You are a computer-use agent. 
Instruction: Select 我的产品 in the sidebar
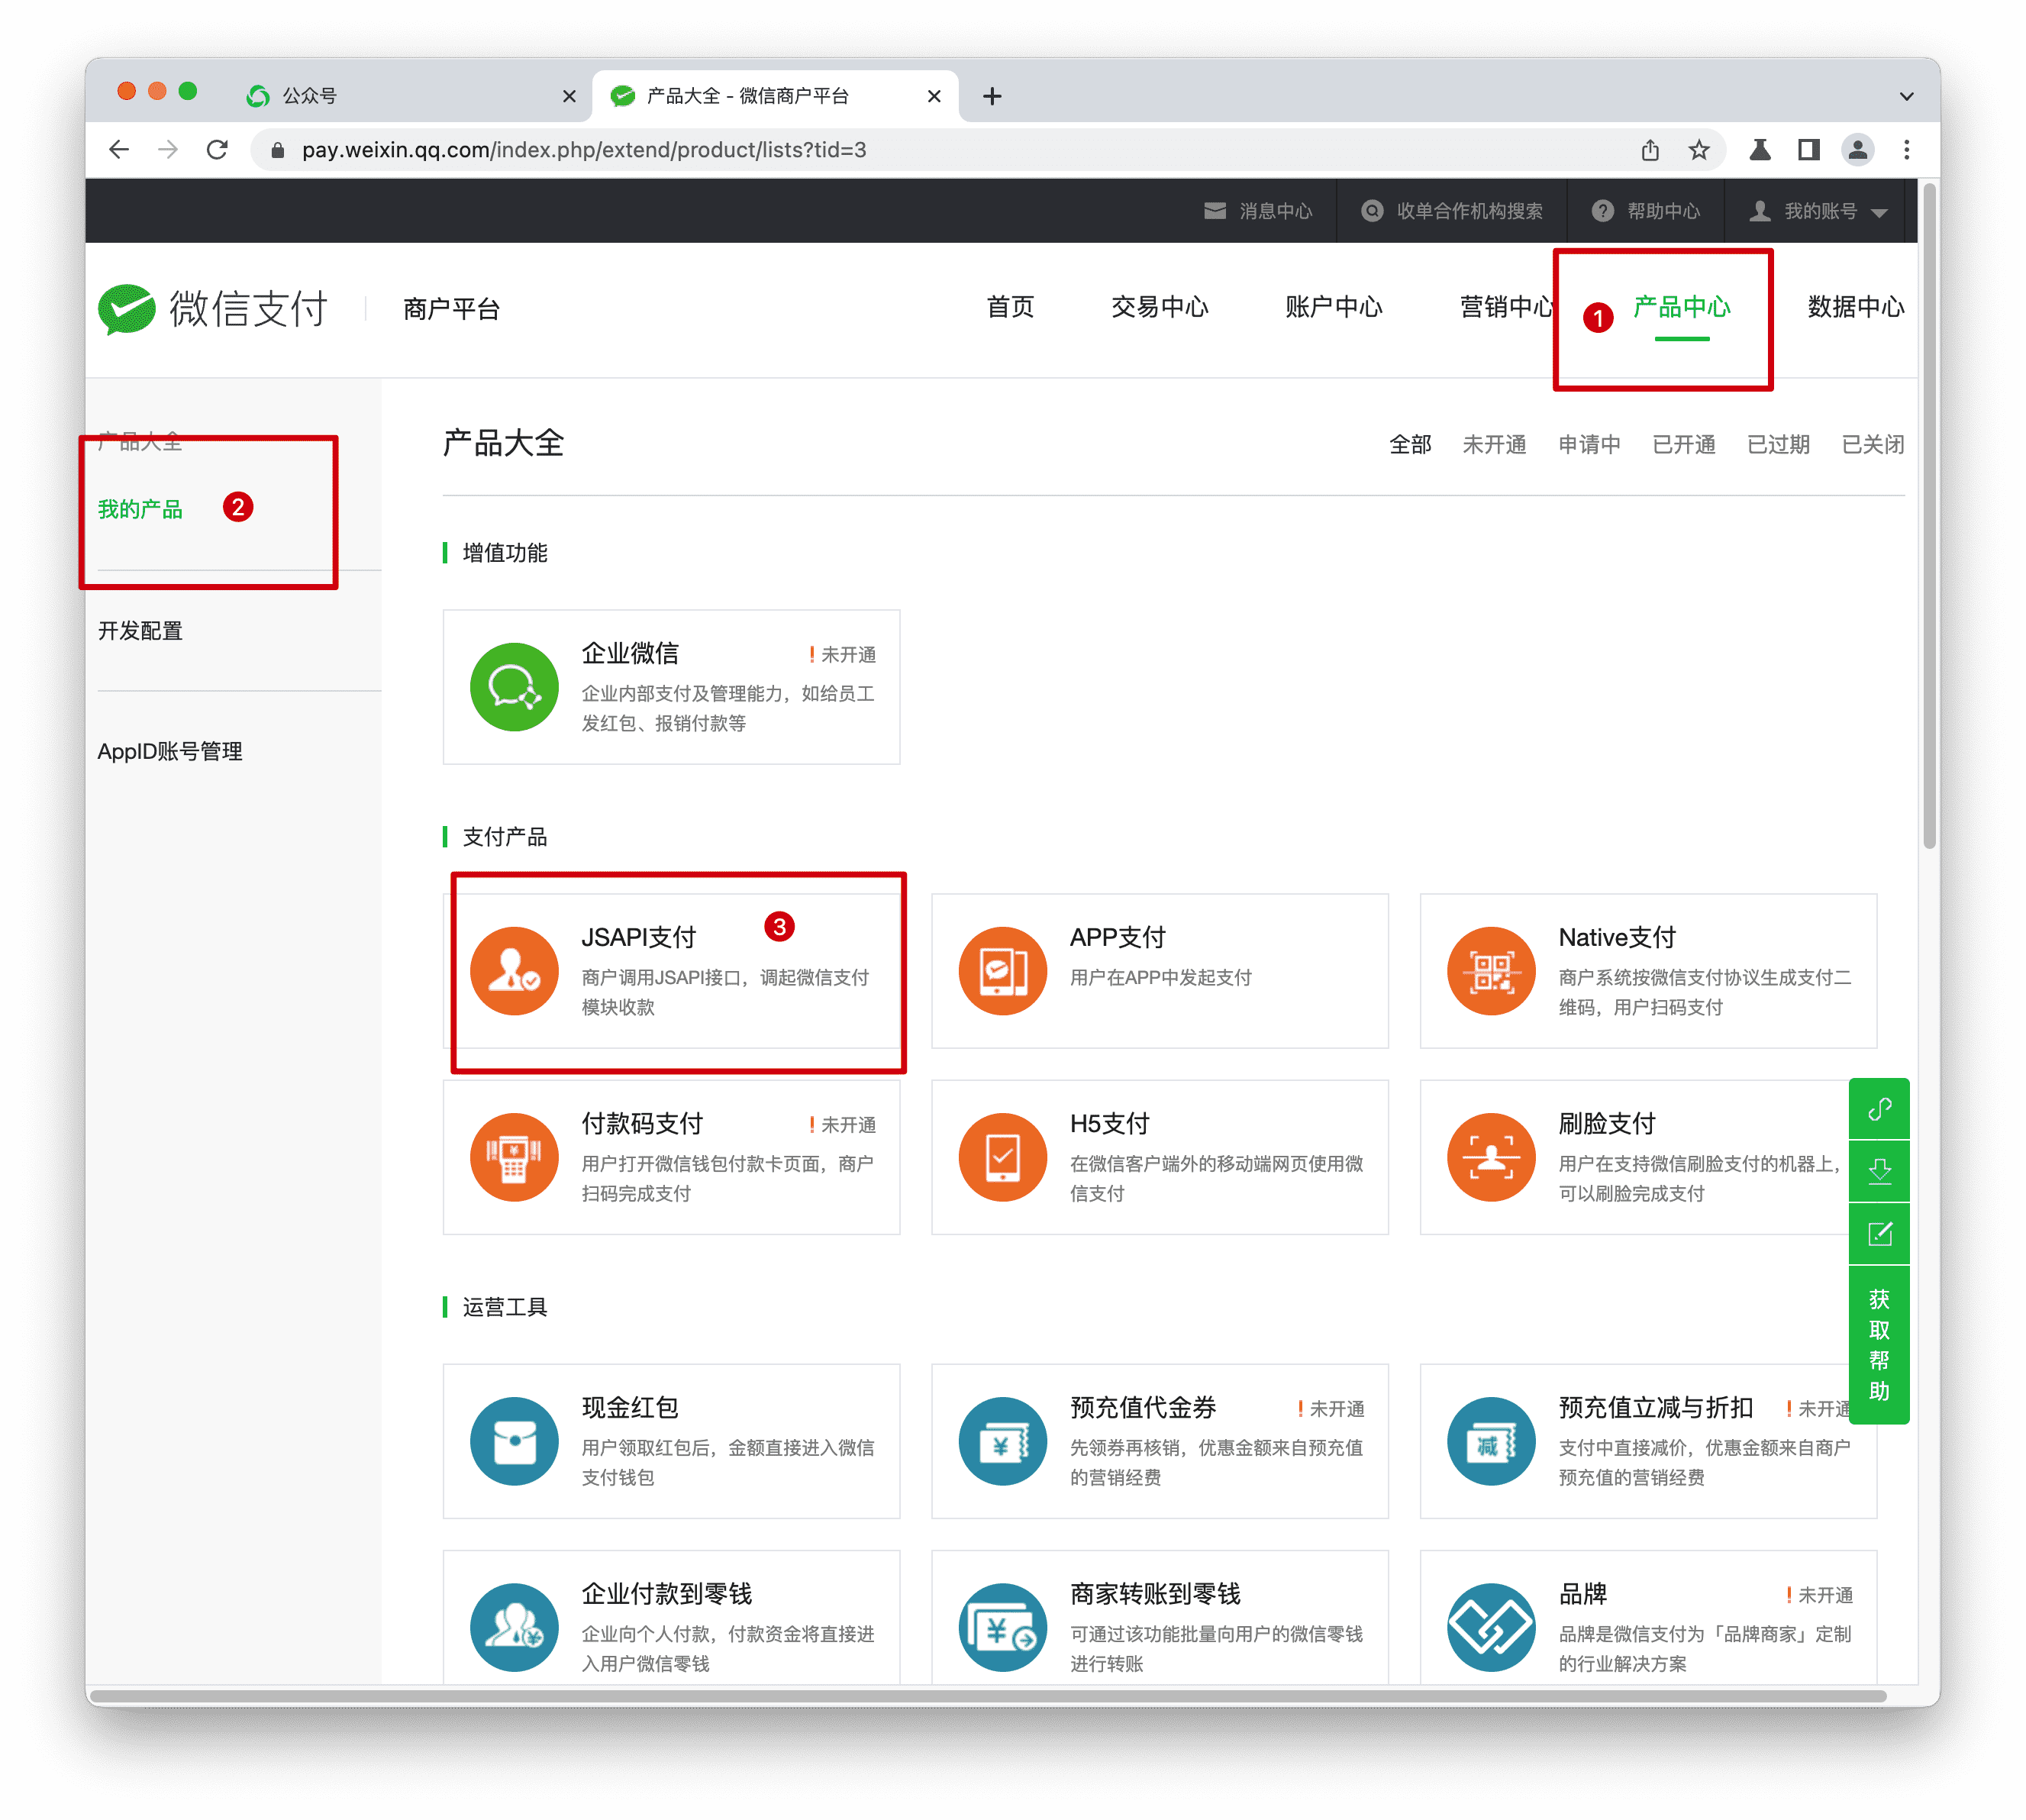click(140, 509)
